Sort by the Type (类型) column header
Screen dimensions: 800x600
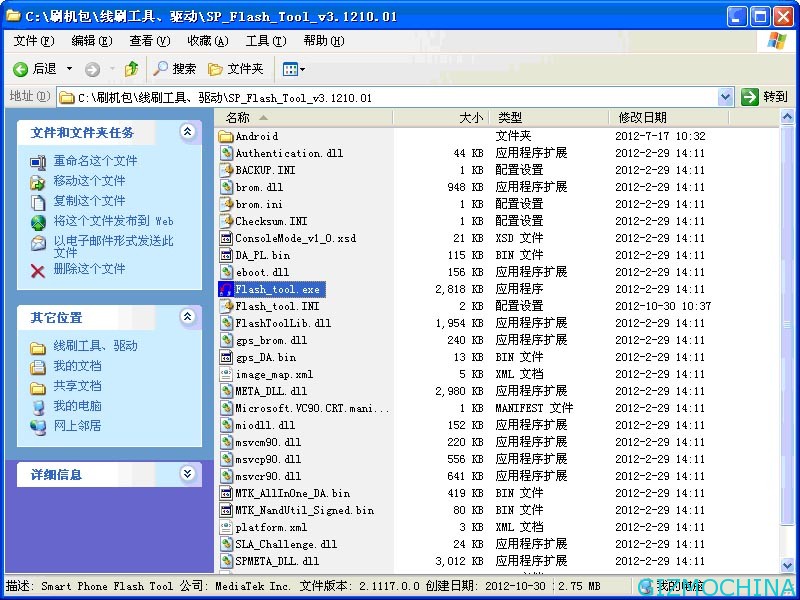pos(549,118)
